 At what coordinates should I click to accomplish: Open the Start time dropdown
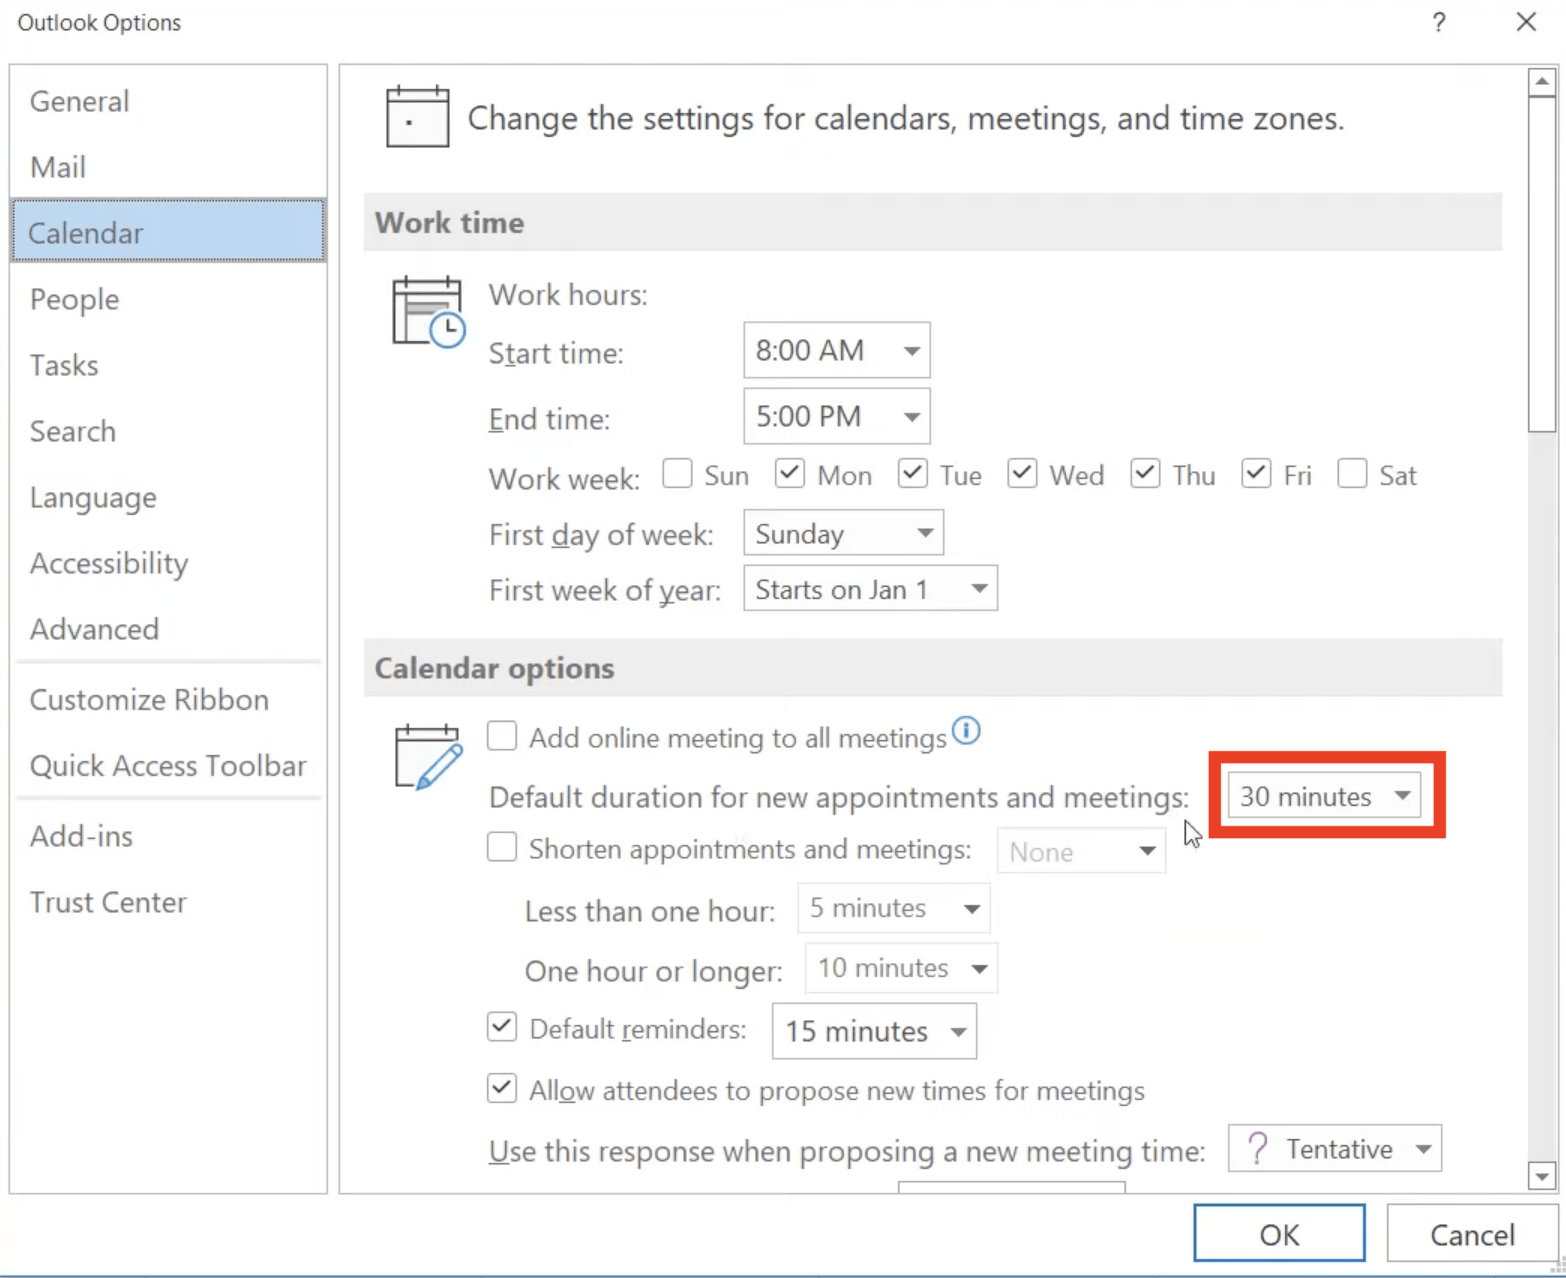[x=837, y=350]
